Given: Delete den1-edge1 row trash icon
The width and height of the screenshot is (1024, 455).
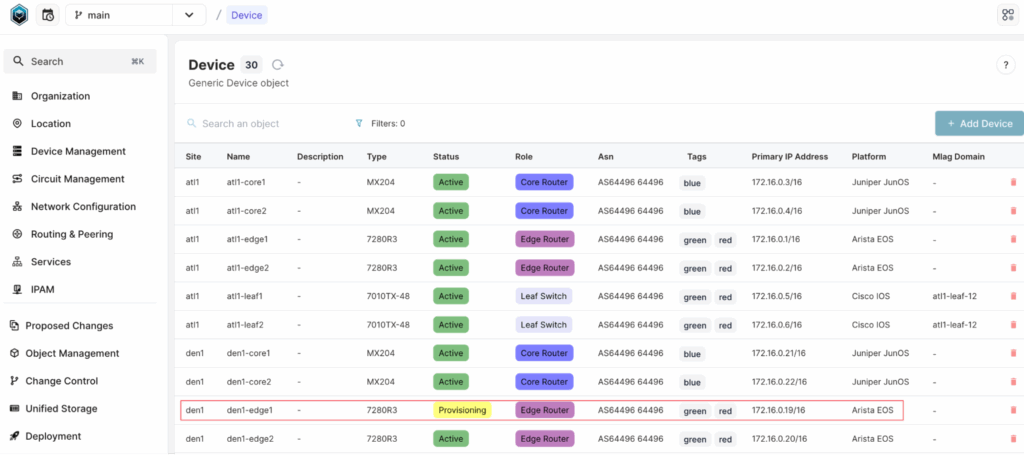Looking at the screenshot, I should pyautogui.click(x=1014, y=410).
